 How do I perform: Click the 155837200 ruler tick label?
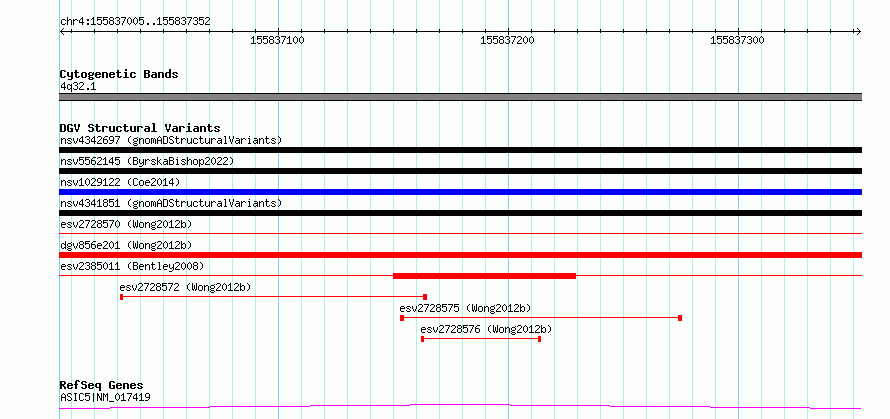507,40
